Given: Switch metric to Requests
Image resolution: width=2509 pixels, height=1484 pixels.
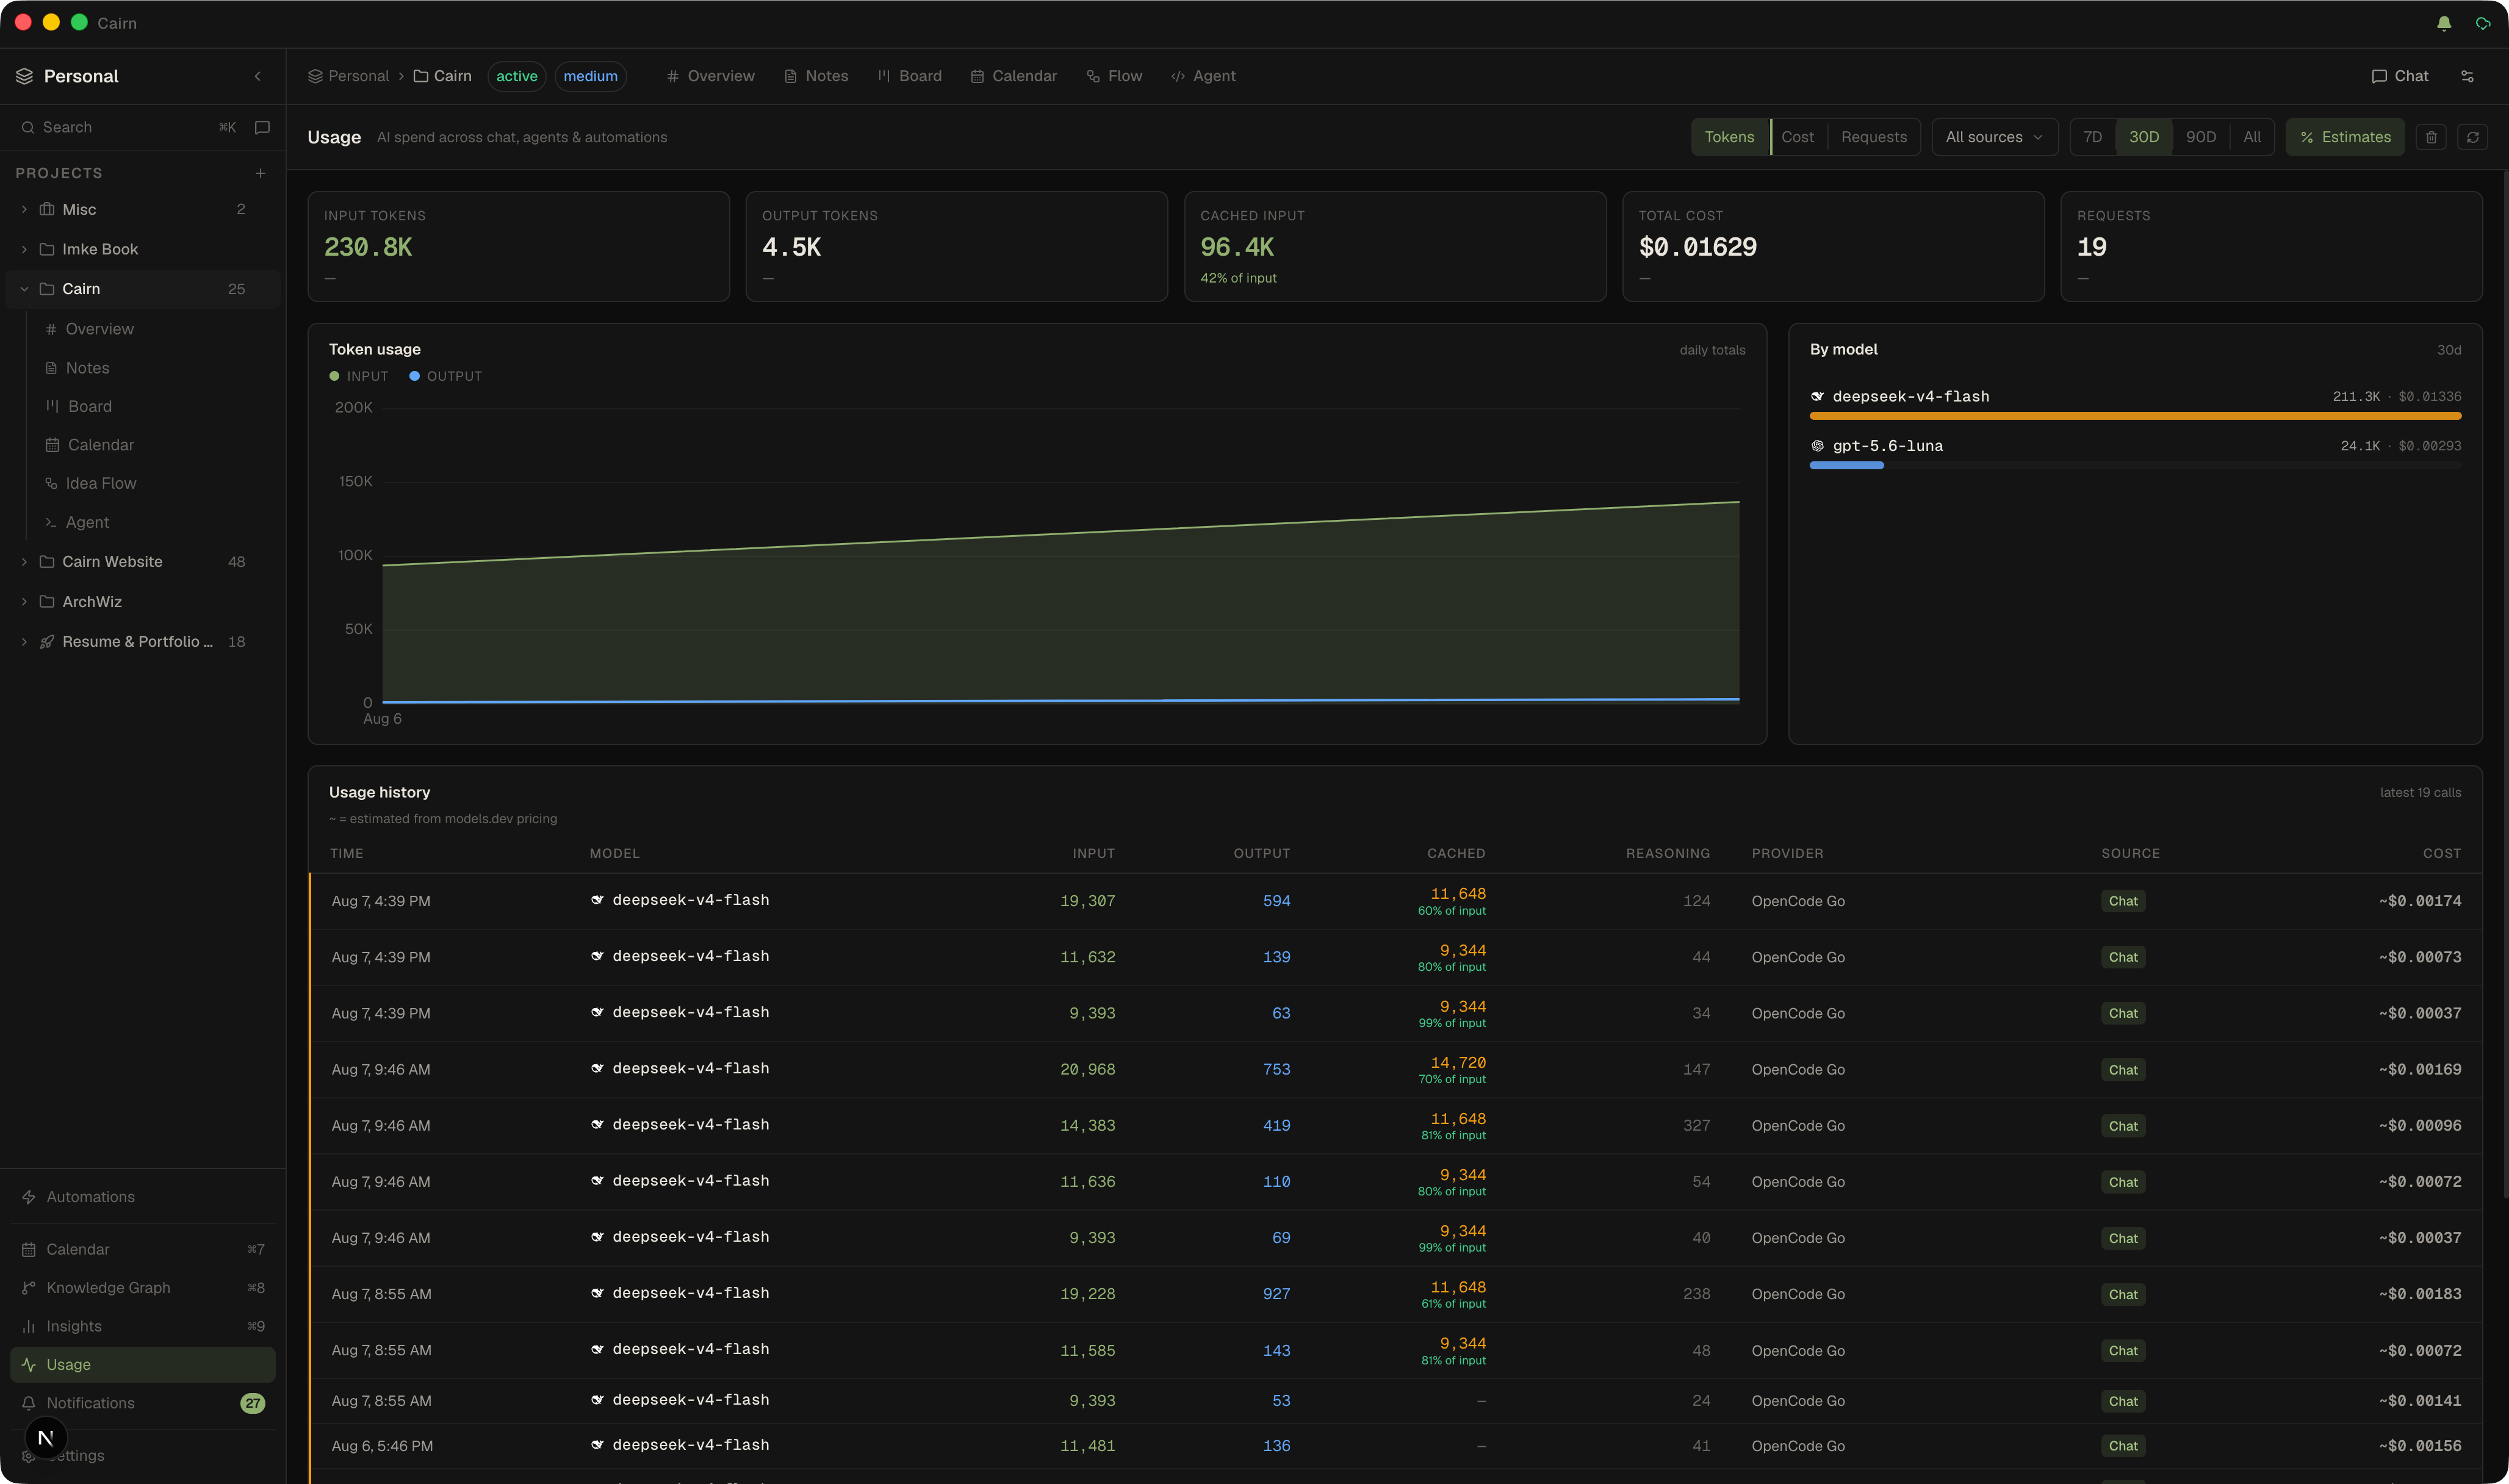Looking at the screenshot, I should tap(1873, 137).
